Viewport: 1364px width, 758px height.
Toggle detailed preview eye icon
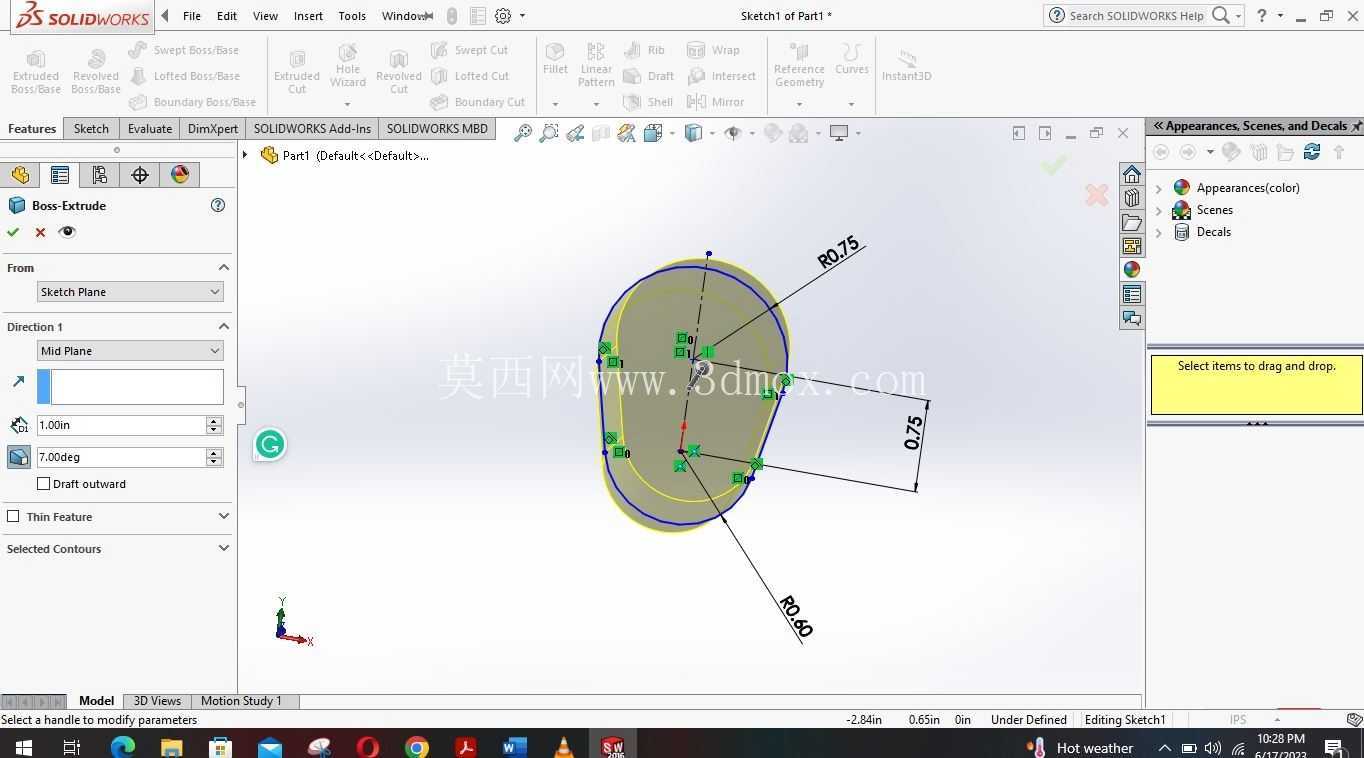[x=67, y=232]
